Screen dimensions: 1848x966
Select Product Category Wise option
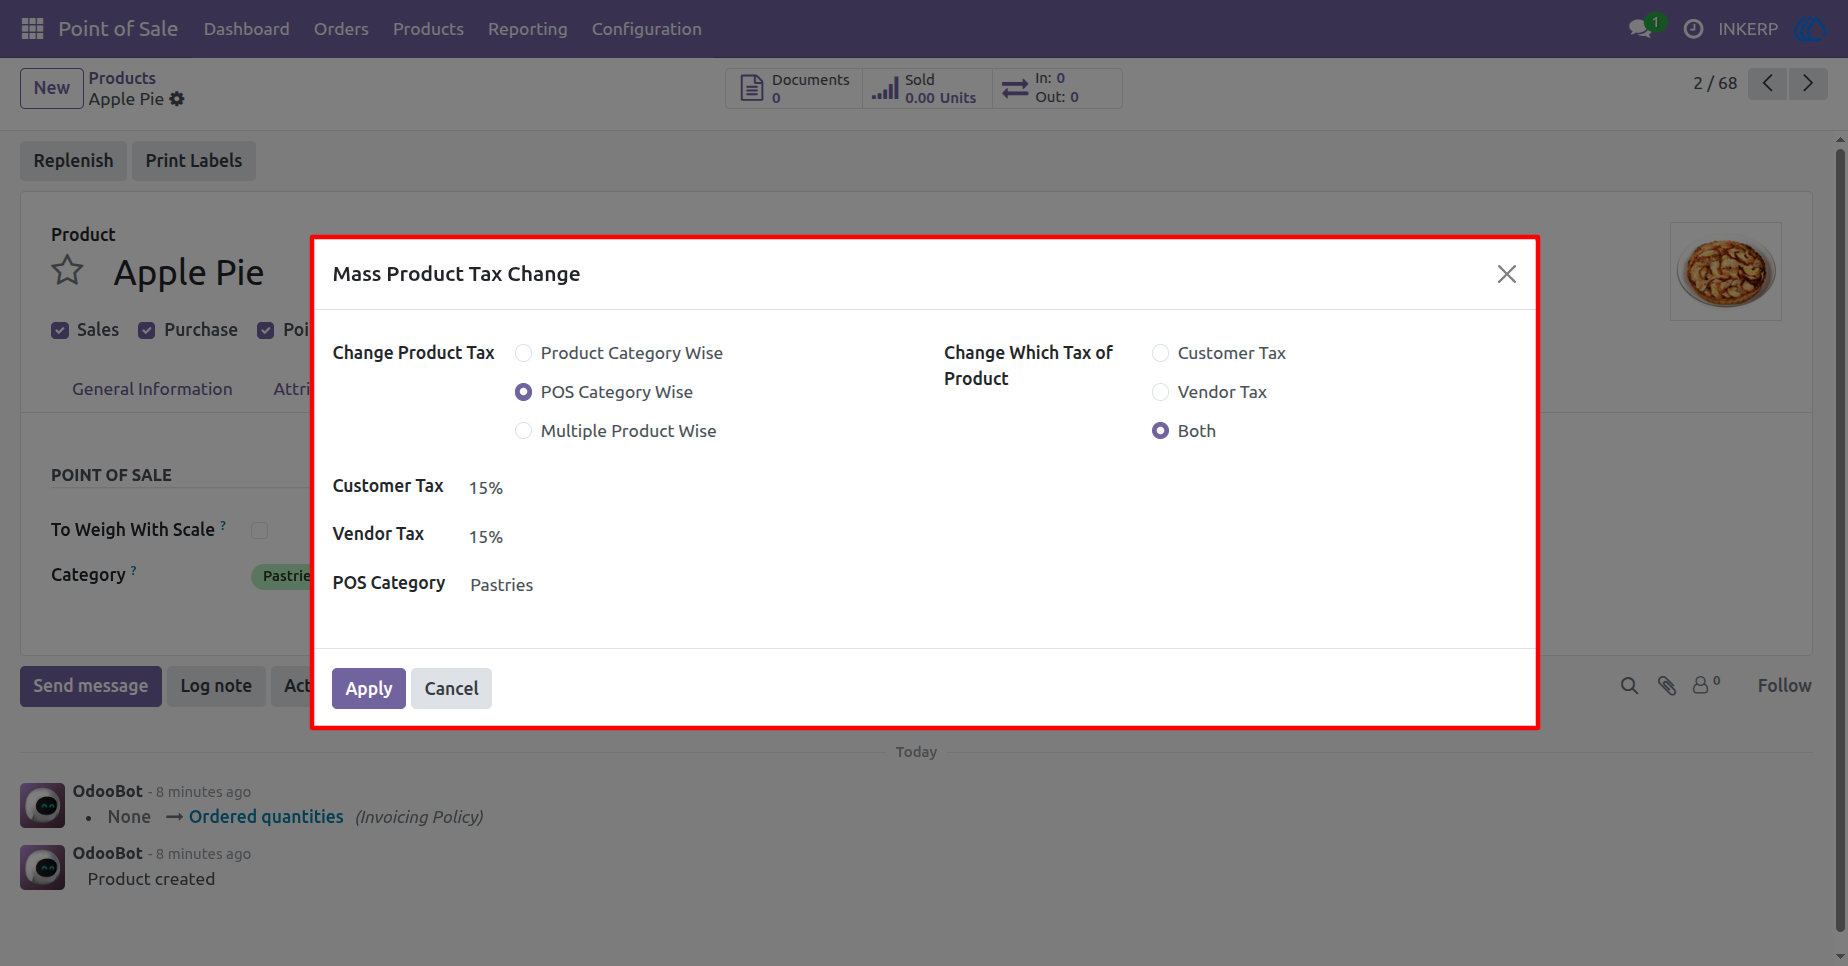(523, 353)
